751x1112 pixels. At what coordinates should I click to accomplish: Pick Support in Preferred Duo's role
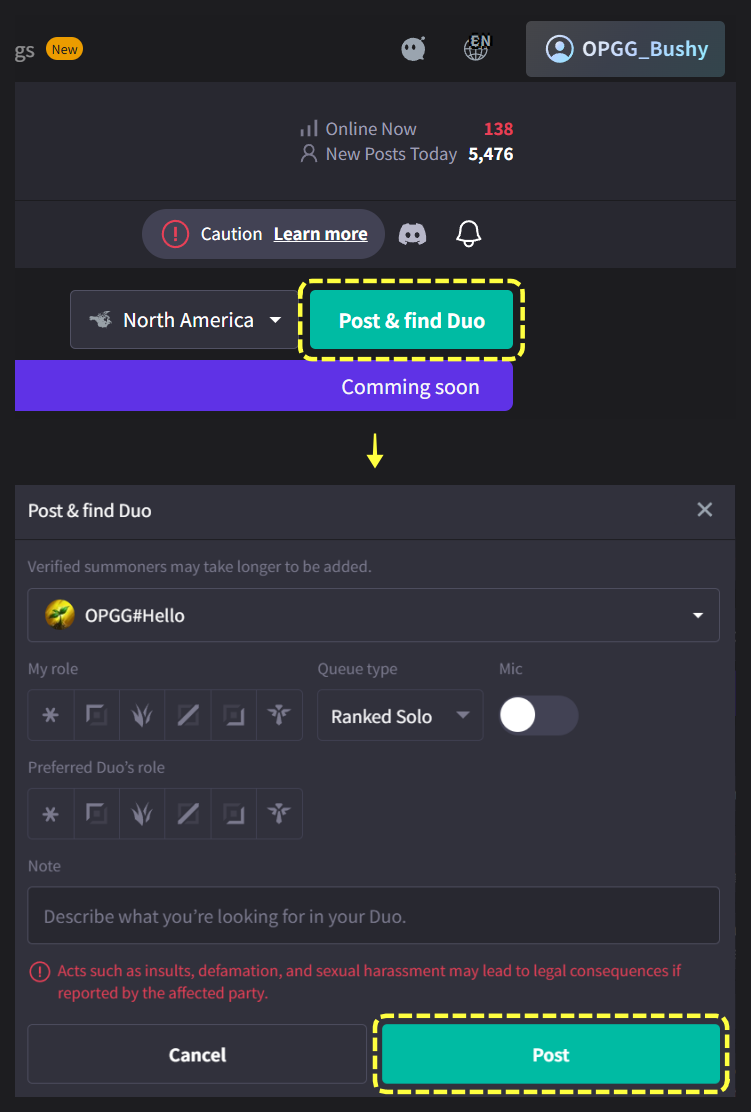(x=279, y=814)
